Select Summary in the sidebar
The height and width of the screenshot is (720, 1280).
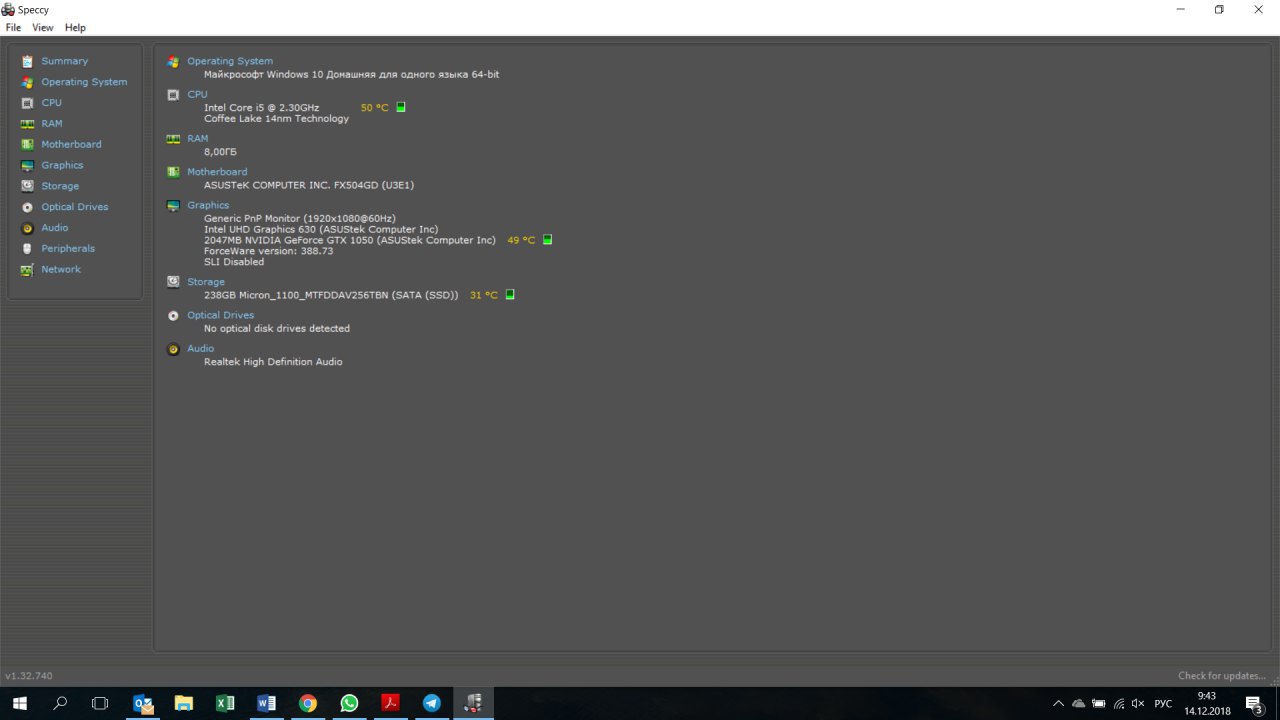(x=64, y=61)
